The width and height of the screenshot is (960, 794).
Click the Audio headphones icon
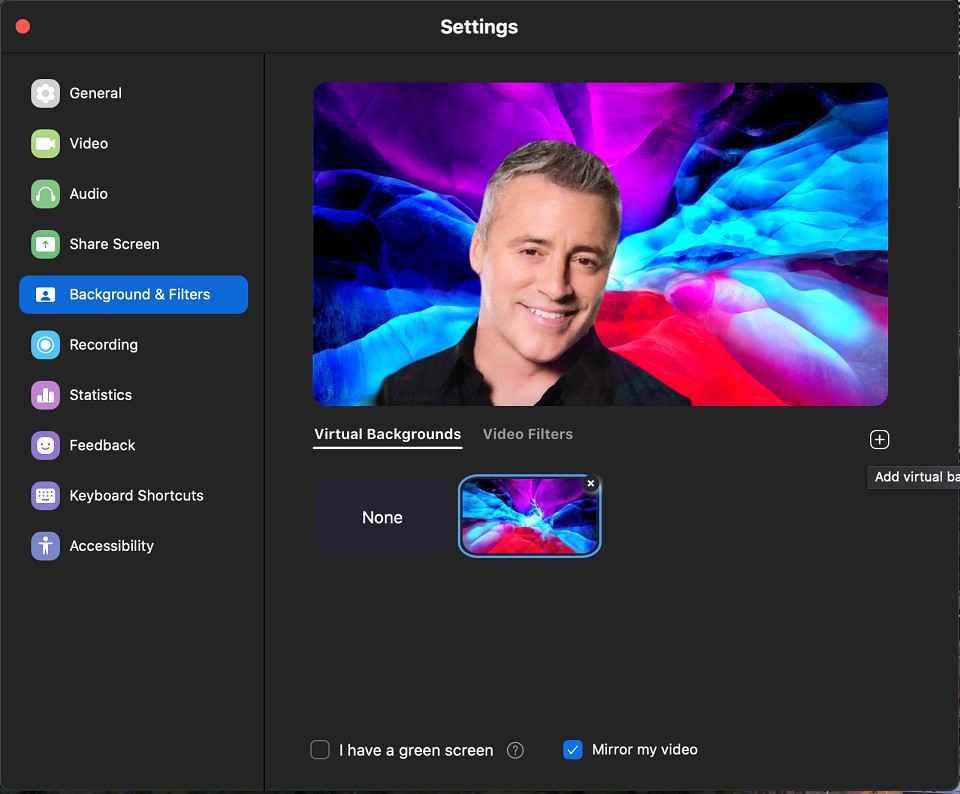tap(45, 194)
